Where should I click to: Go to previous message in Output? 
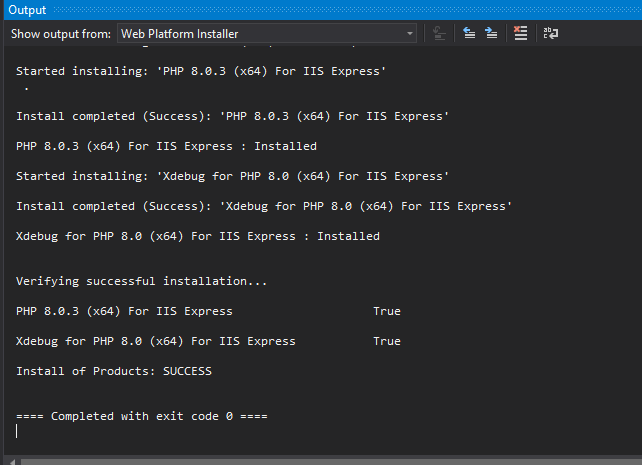(469, 33)
